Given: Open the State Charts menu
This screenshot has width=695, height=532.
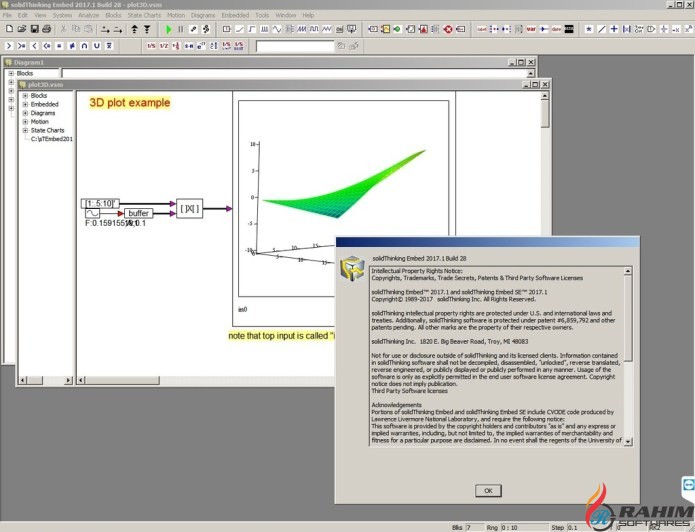Looking at the screenshot, I should [142, 16].
